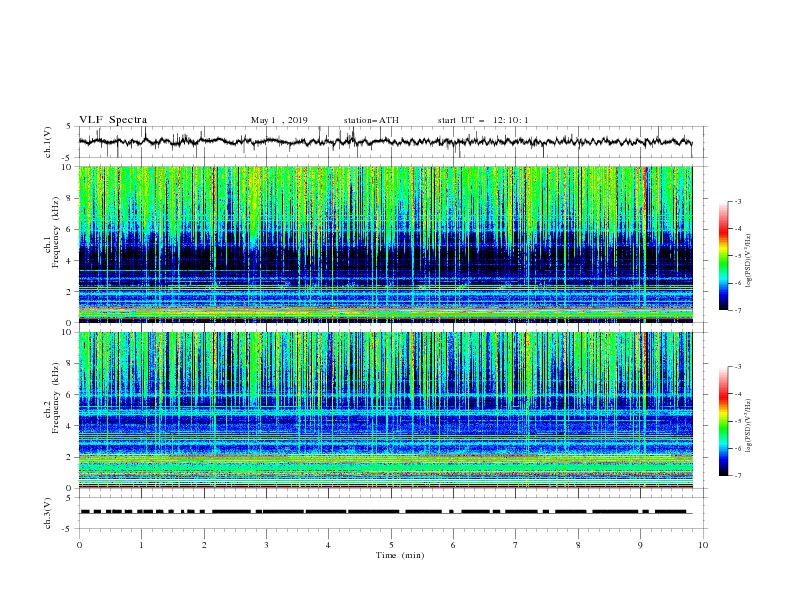The width and height of the screenshot is (792, 612).
Task: Click the 'start UT = 12:10:1' text
Action: pyautogui.click(x=483, y=120)
